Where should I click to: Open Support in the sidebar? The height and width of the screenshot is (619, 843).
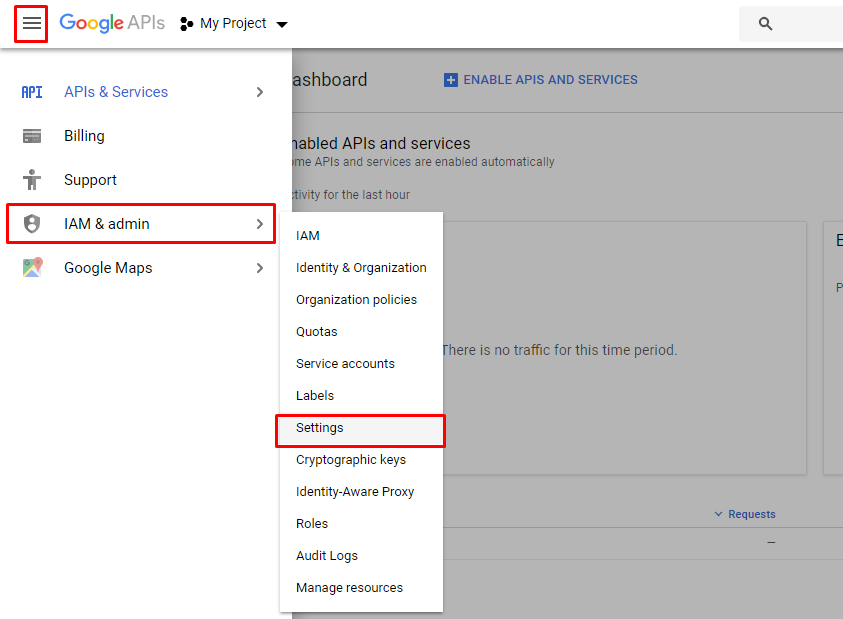point(141,180)
